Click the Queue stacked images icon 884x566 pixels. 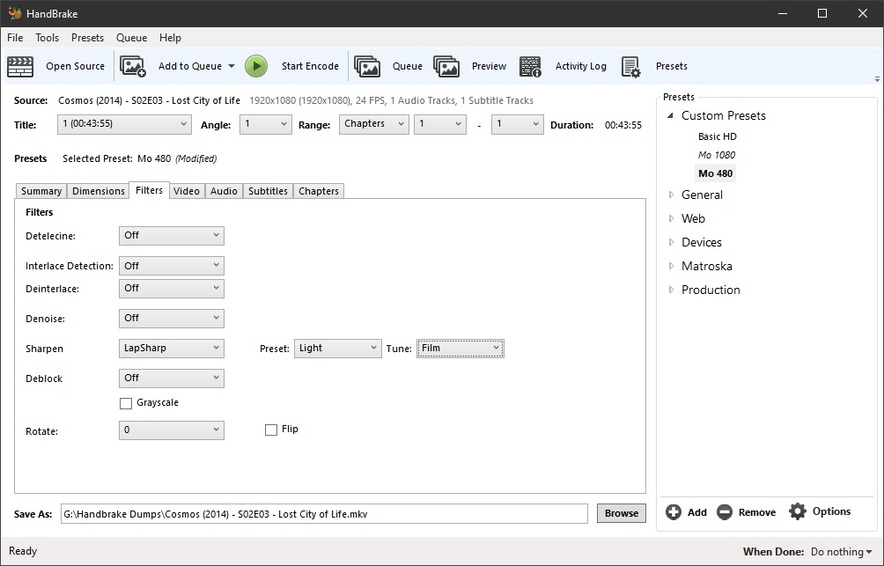pyautogui.click(x=367, y=67)
